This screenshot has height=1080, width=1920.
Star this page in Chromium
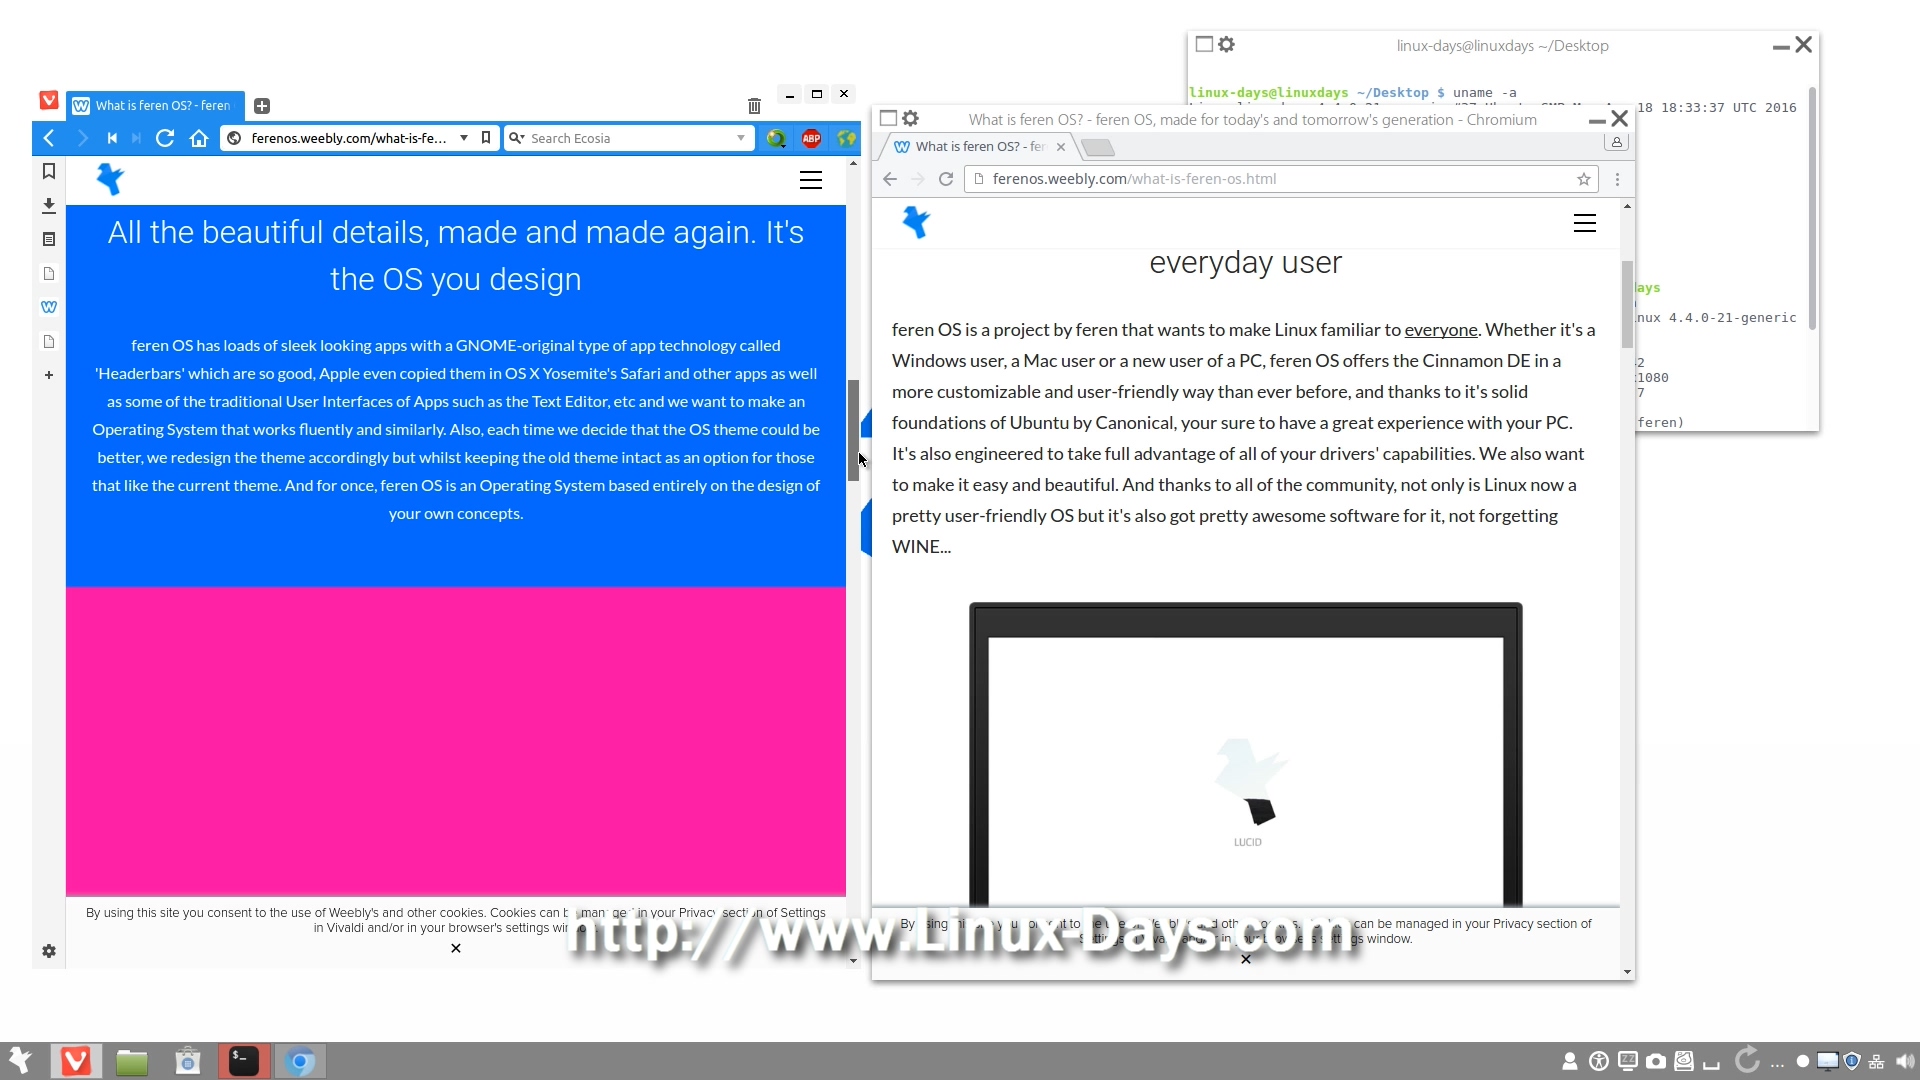click(x=1584, y=179)
